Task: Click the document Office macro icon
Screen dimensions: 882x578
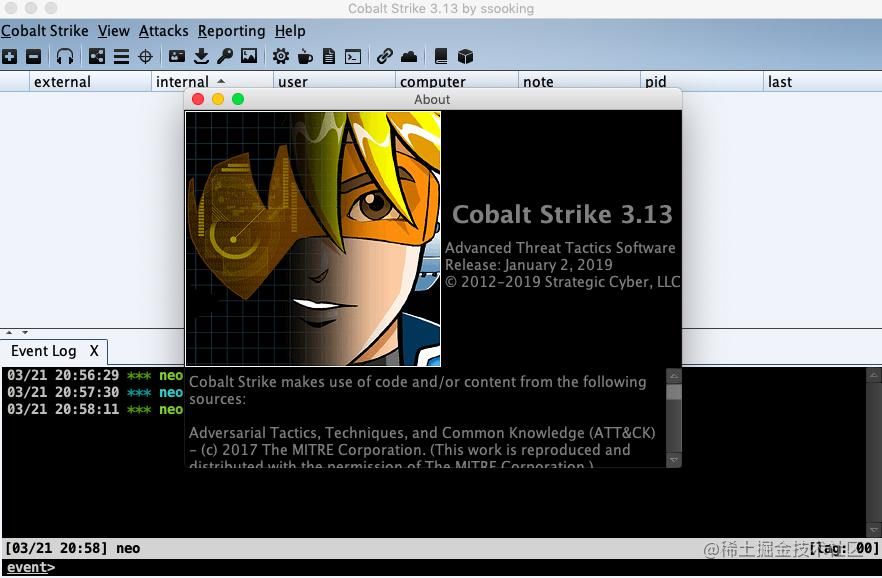Action: [x=329, y=56]
